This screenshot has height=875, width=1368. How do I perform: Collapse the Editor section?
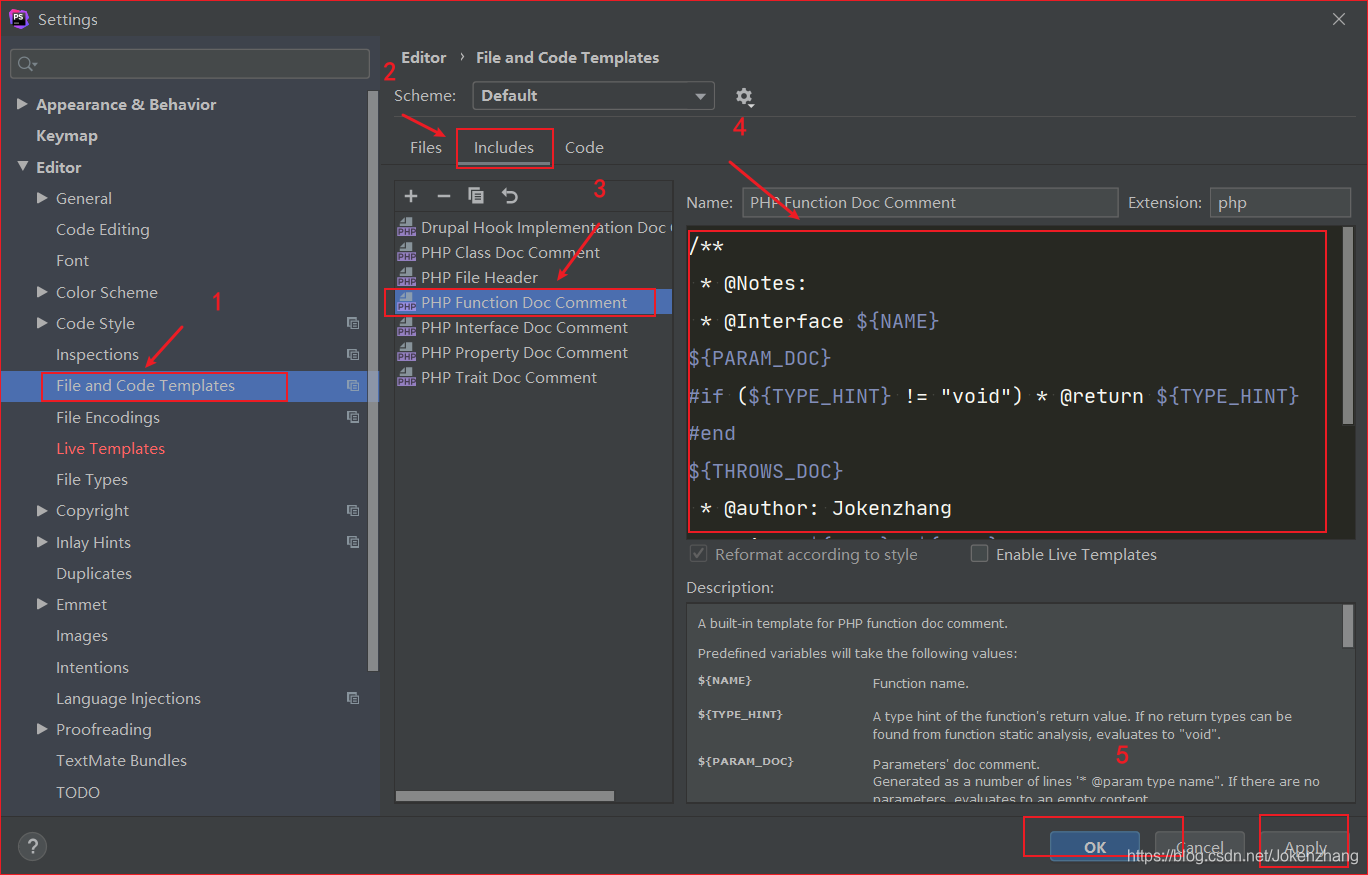pyautogui.click(x=22, y=167)
